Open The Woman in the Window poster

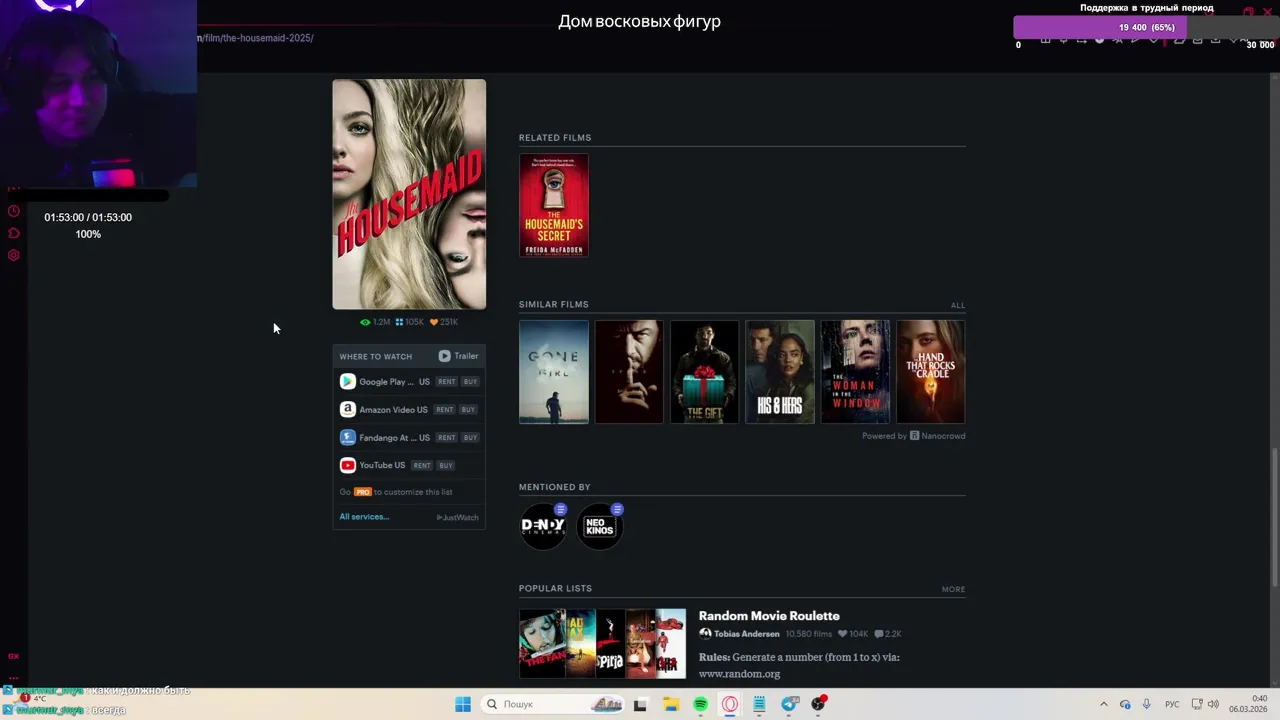tap(856, 372)
